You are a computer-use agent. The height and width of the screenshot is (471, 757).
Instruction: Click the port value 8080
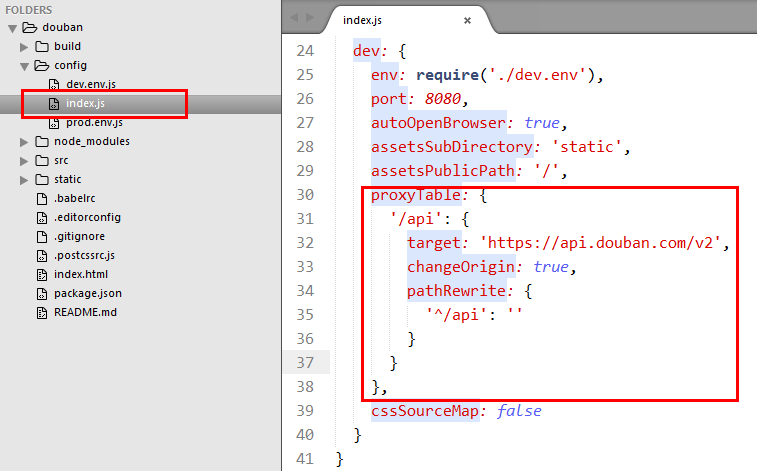442,99
